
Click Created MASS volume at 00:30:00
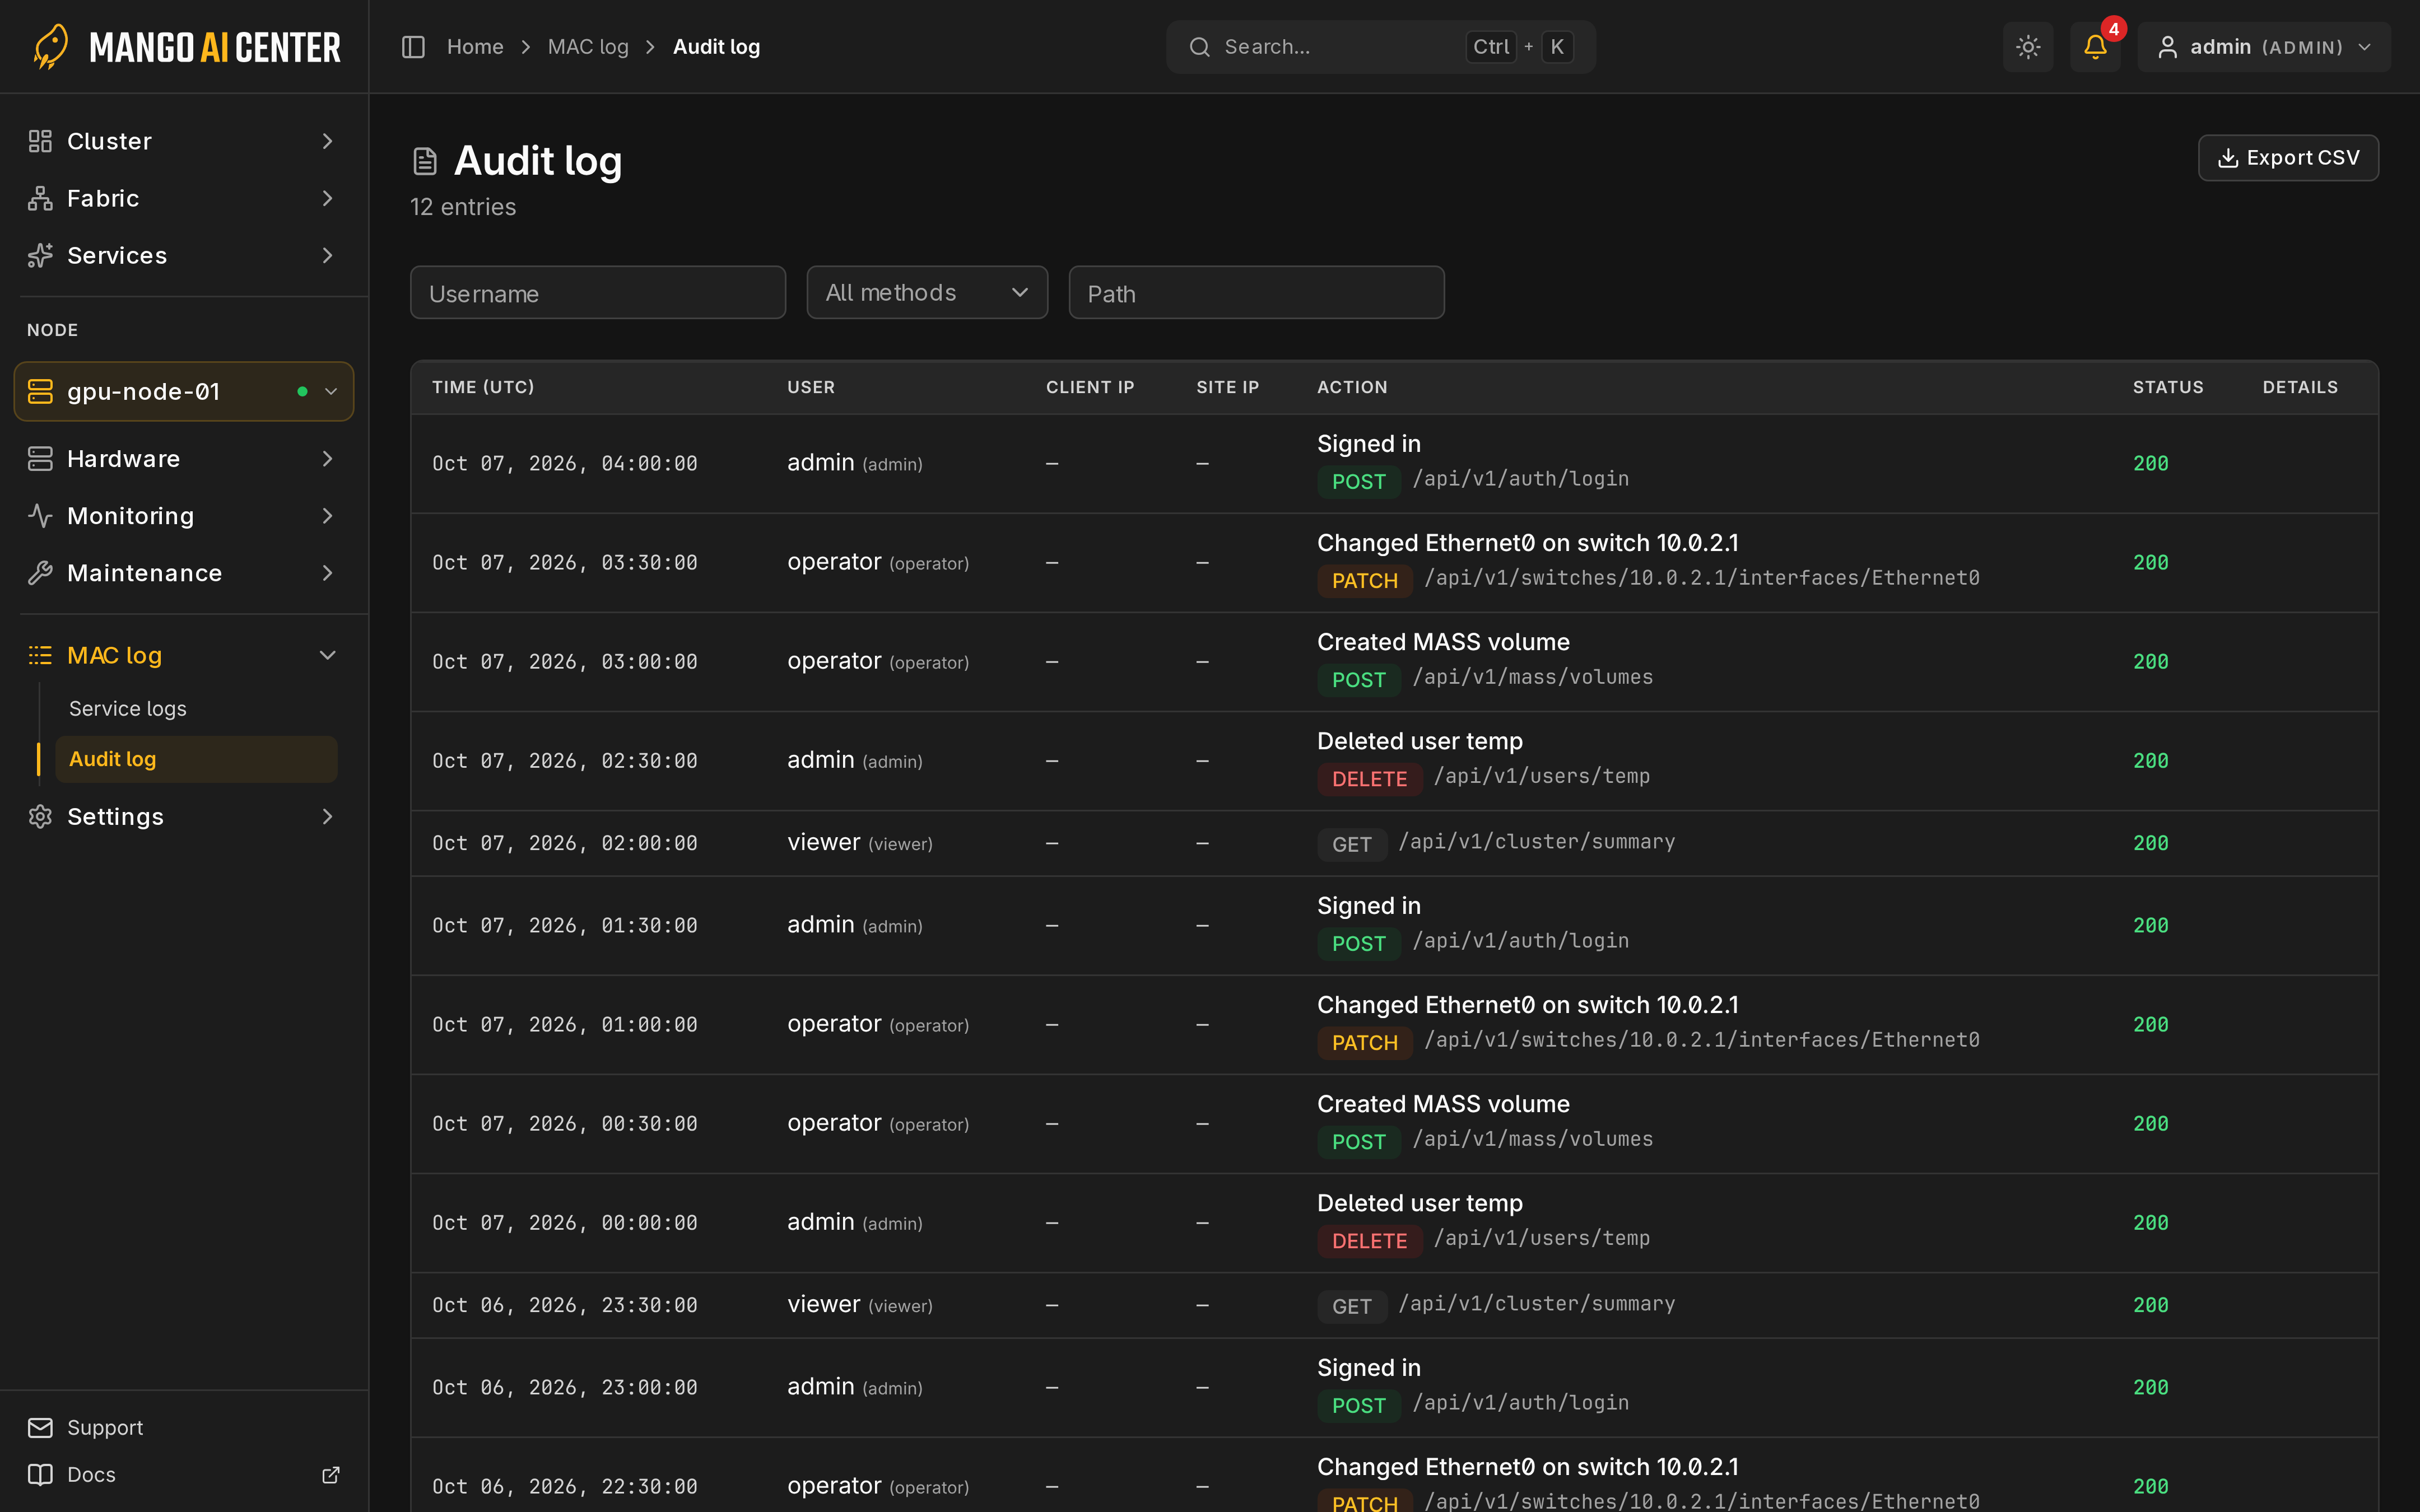pos(1443,1104)
